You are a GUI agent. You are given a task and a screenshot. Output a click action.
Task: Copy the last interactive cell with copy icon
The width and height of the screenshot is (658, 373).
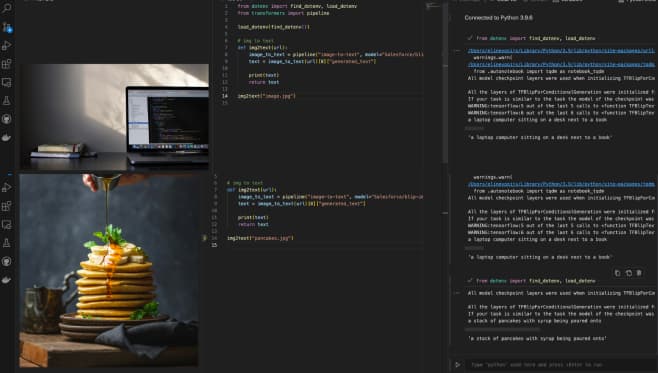[617, 273]
